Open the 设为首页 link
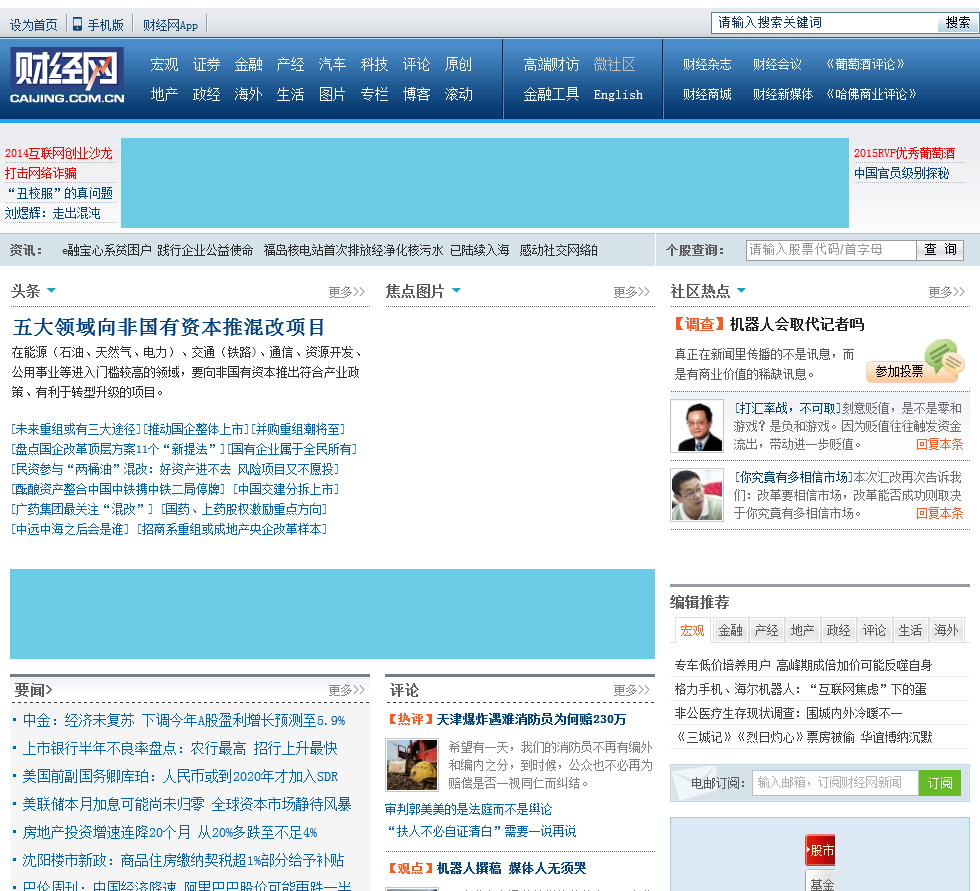The image size is (980, 891). 34,25
